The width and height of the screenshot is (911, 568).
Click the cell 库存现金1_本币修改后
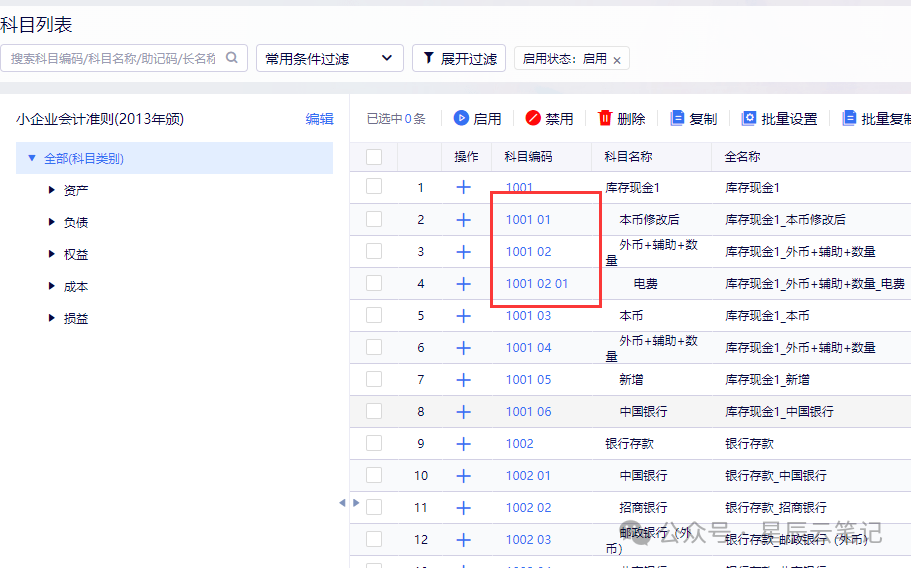click(785, 220)
